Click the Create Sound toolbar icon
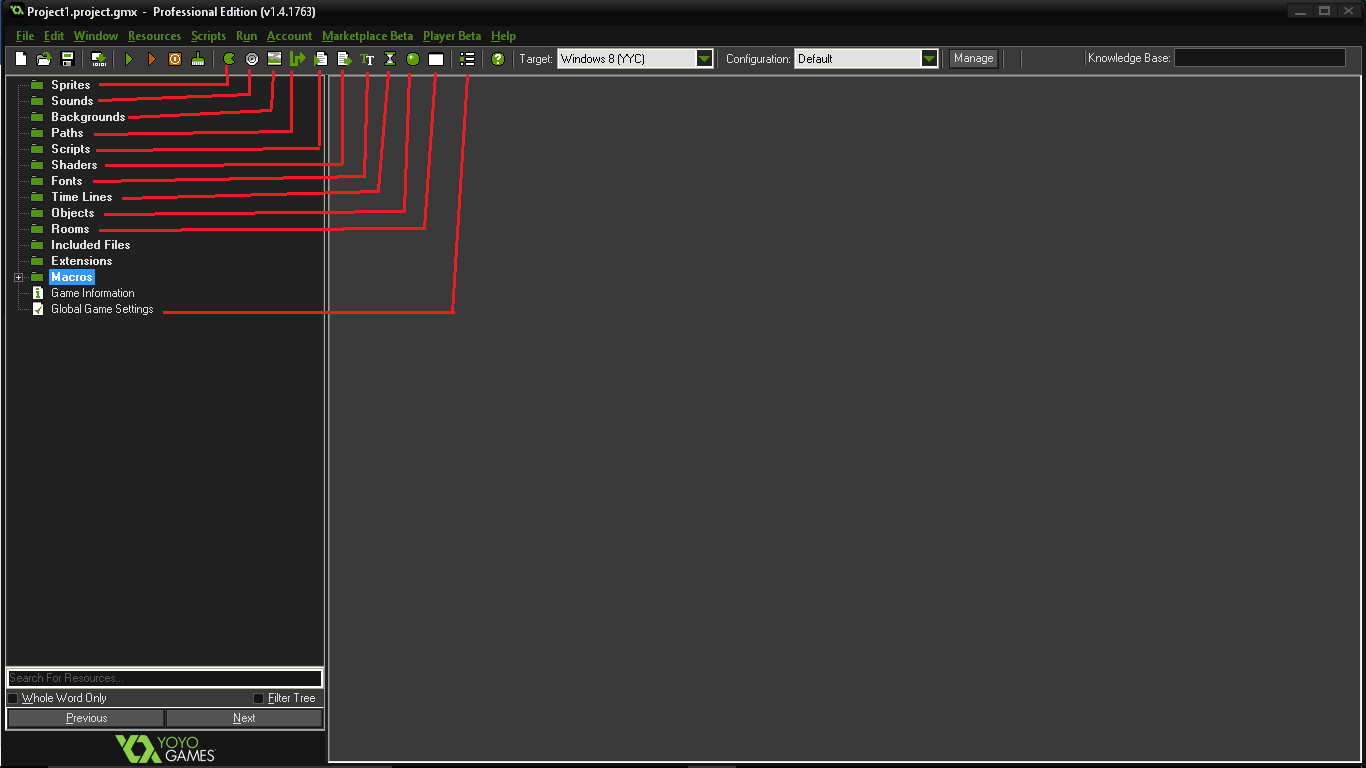Screen dimensions: 1366x768 [252, 59]
